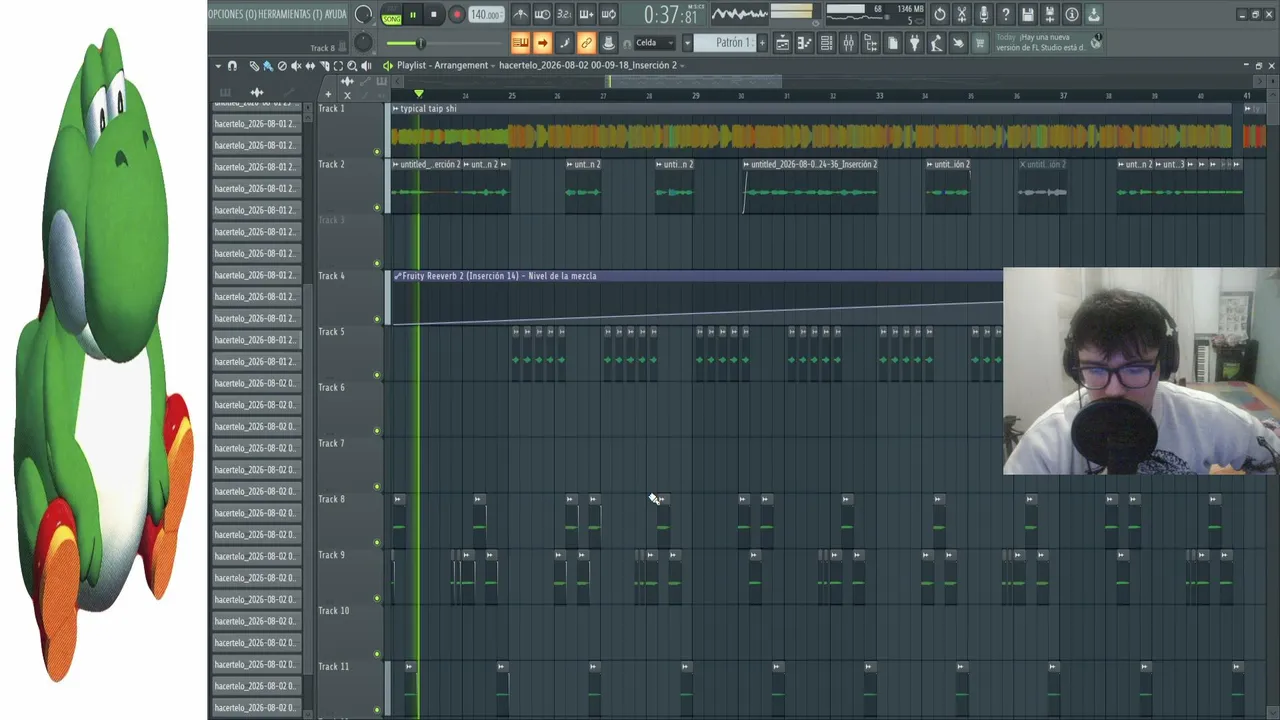Open the Celda snap dropdown

(x=655, y=43)
